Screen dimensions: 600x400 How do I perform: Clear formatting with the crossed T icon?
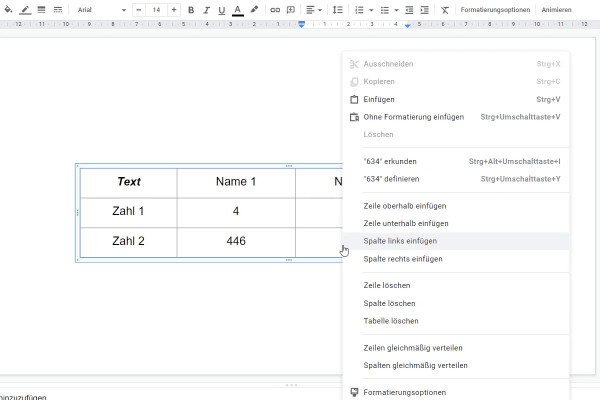pos(445,10)
